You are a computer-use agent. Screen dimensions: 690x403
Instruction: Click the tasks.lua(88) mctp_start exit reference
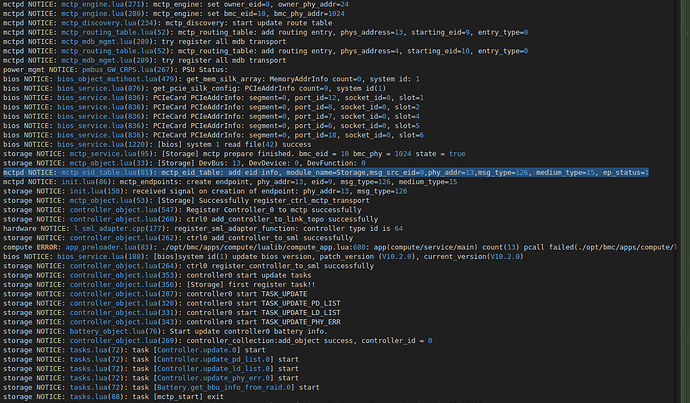pyautogui.click(x=89, y=398)
